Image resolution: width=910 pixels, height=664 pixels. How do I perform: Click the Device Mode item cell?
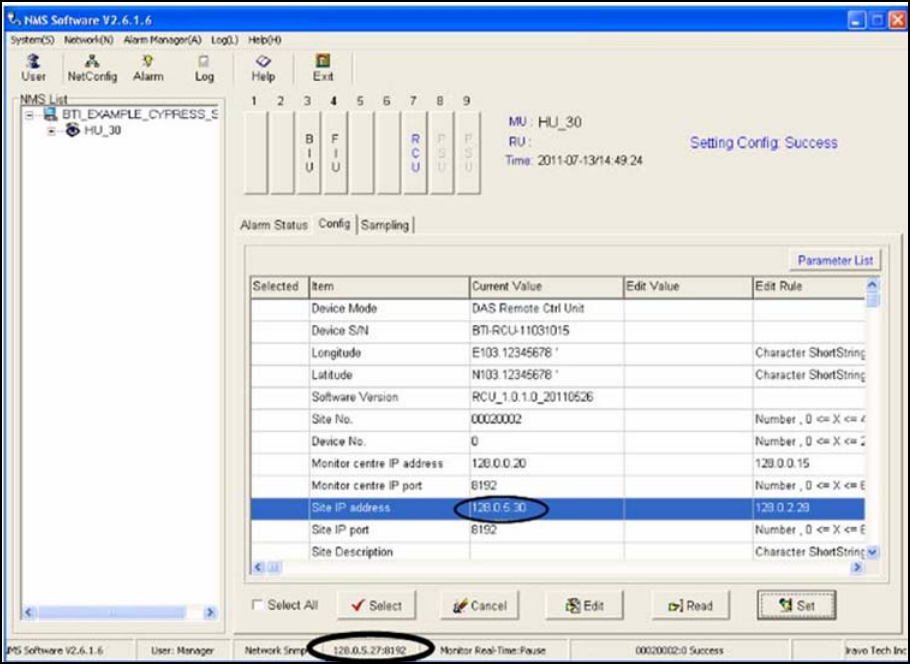(389, 309)
